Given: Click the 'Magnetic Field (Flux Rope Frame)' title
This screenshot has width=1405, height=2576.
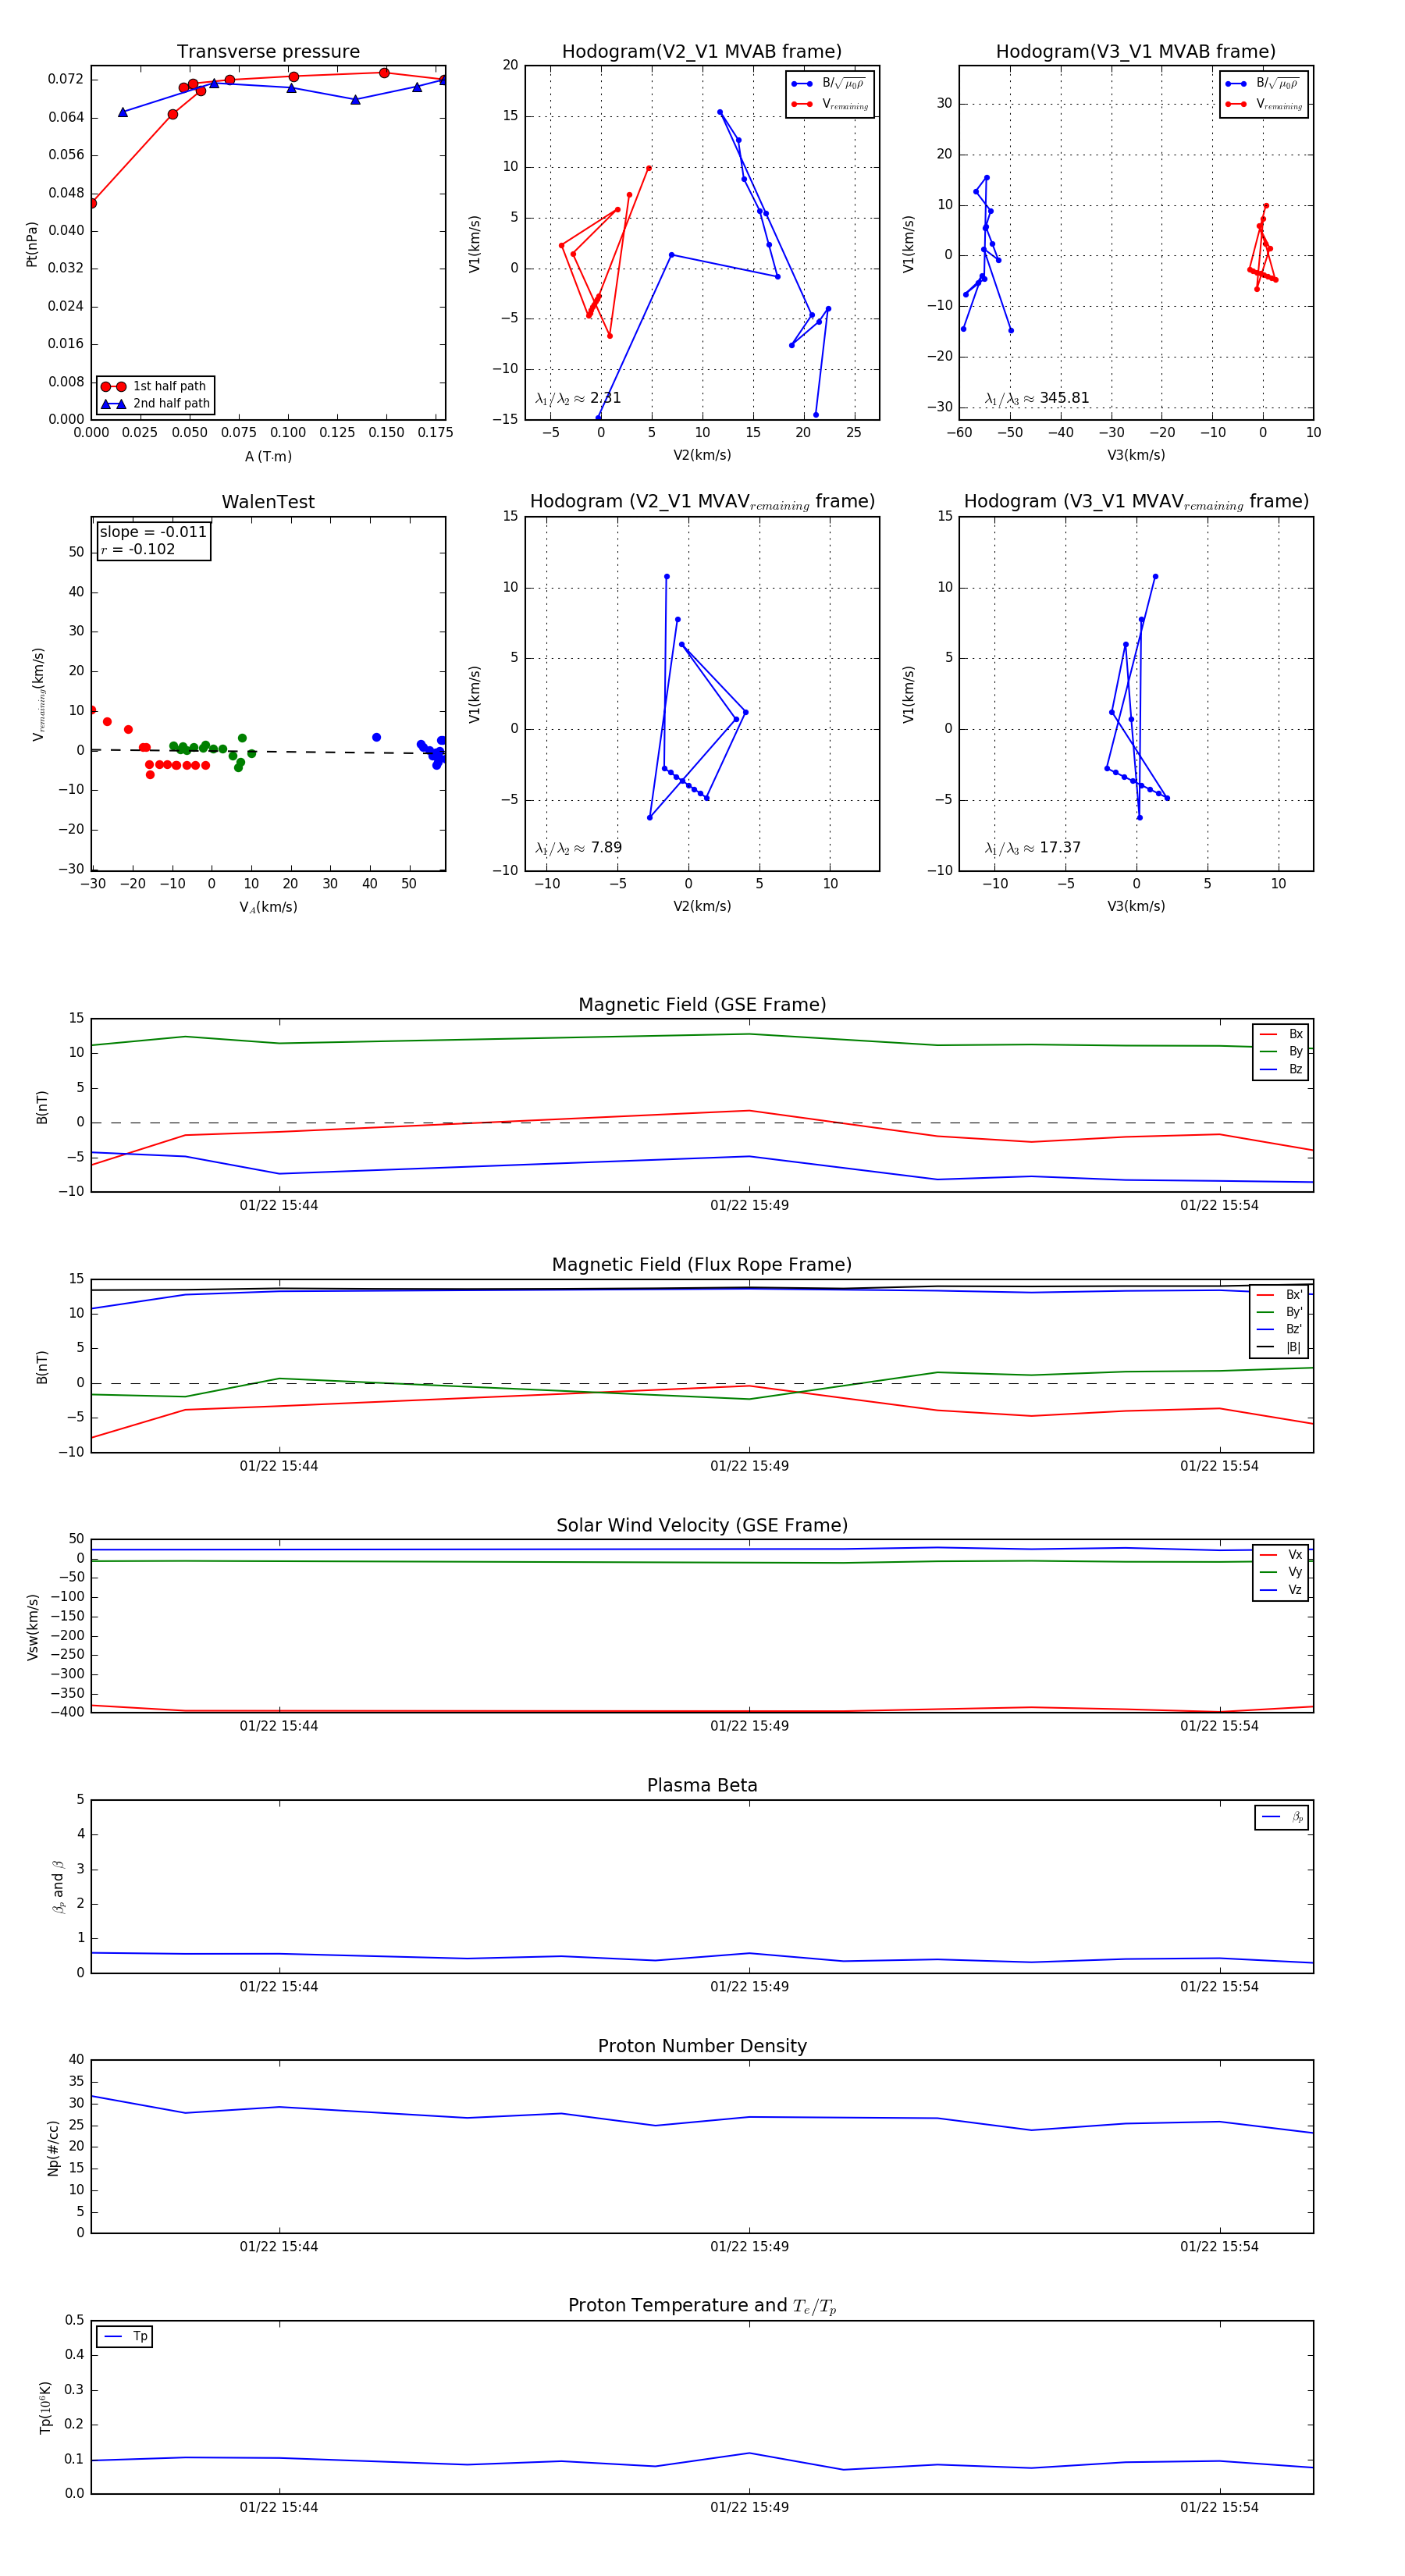Looking at the screenshot, I should click(702, 1265).
